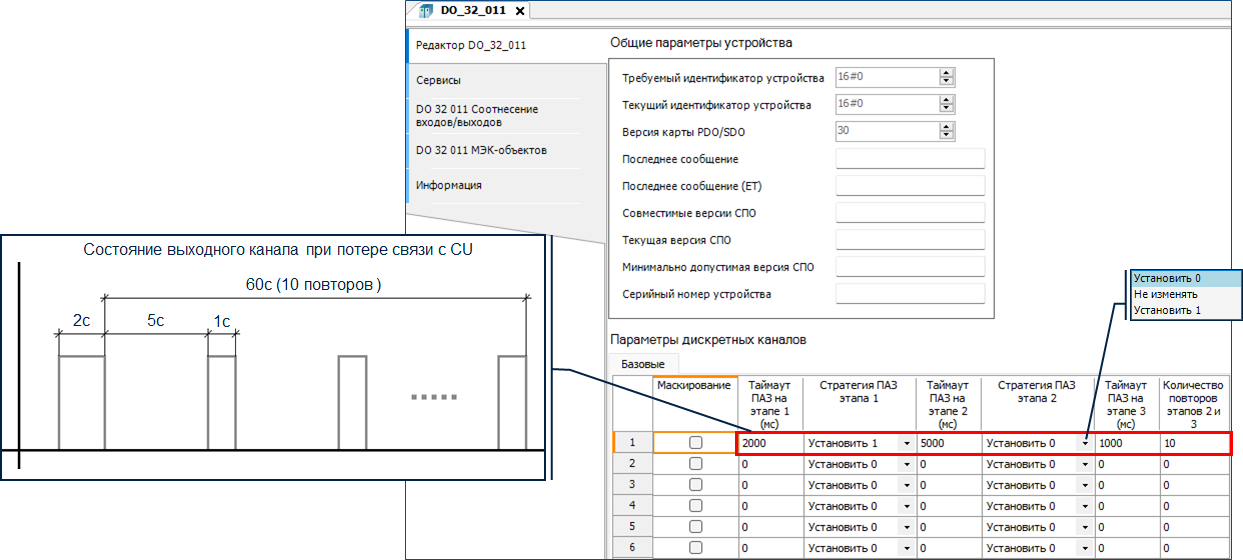Image resolution: width=1243 pixels, height=560 pixels.
Task: Toggle Маскирование checkbox in row 3
Action: (x=695, y=485)
